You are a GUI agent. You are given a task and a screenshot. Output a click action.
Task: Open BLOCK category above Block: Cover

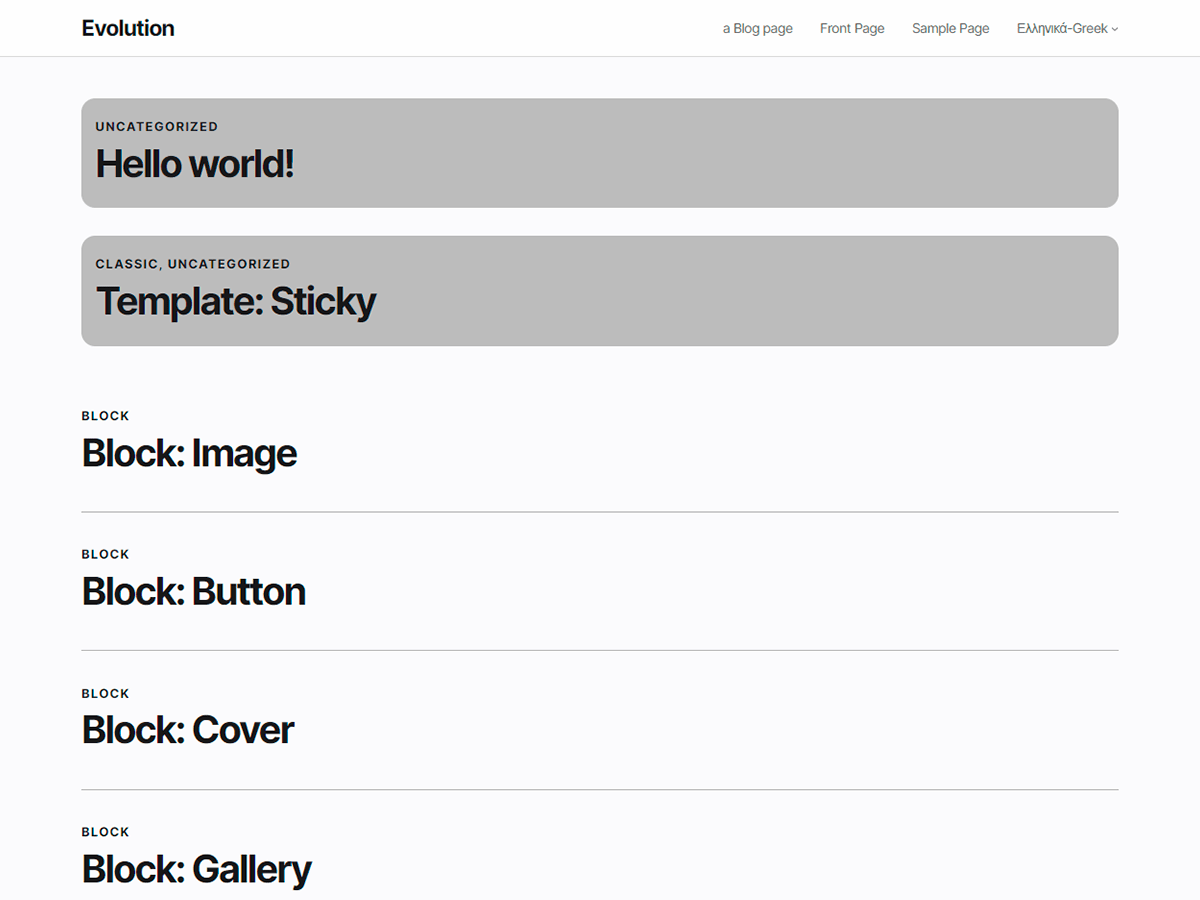point(105,693)
